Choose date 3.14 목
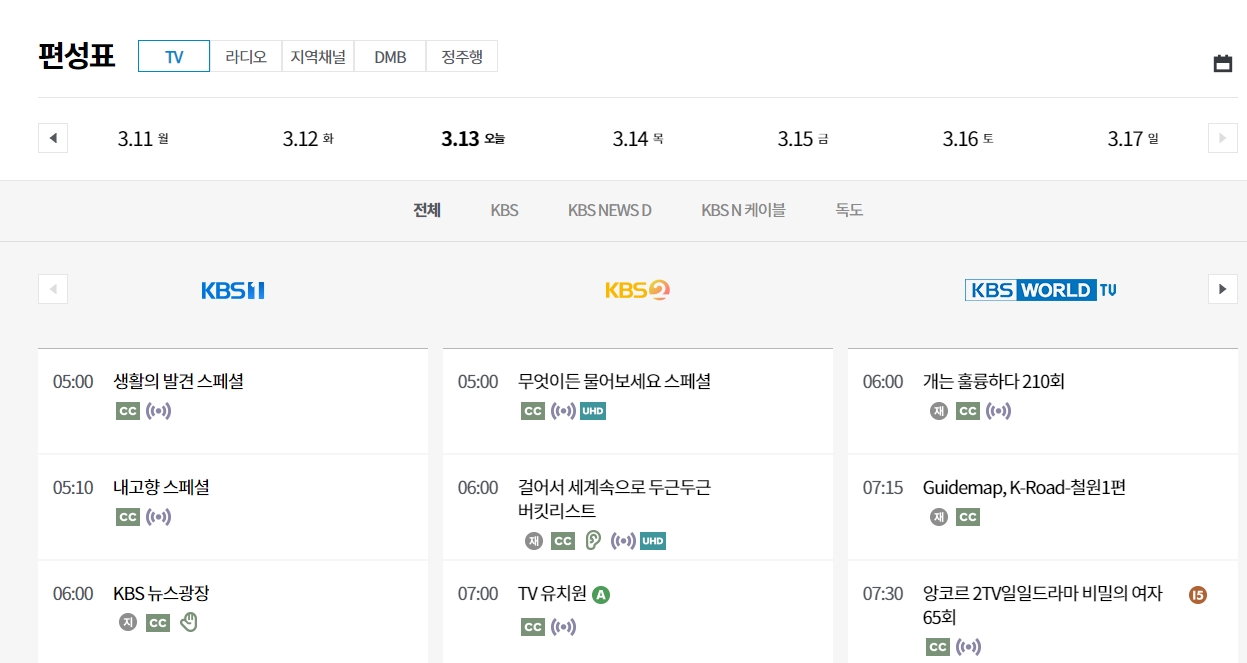The image size is (1247, 663). 638,139
